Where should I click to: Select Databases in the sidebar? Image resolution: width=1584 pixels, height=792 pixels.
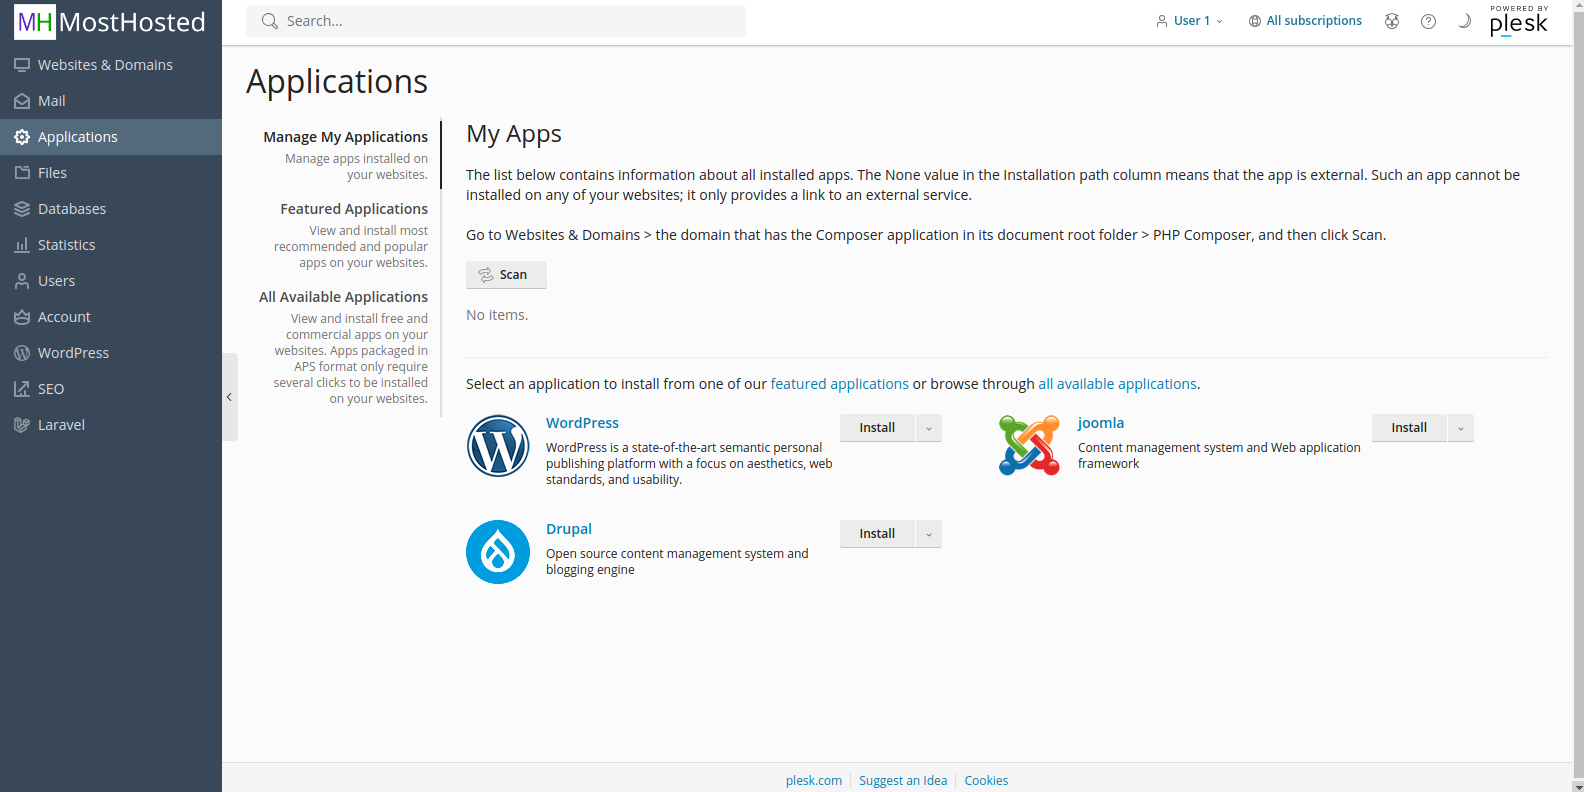point(111,209)
